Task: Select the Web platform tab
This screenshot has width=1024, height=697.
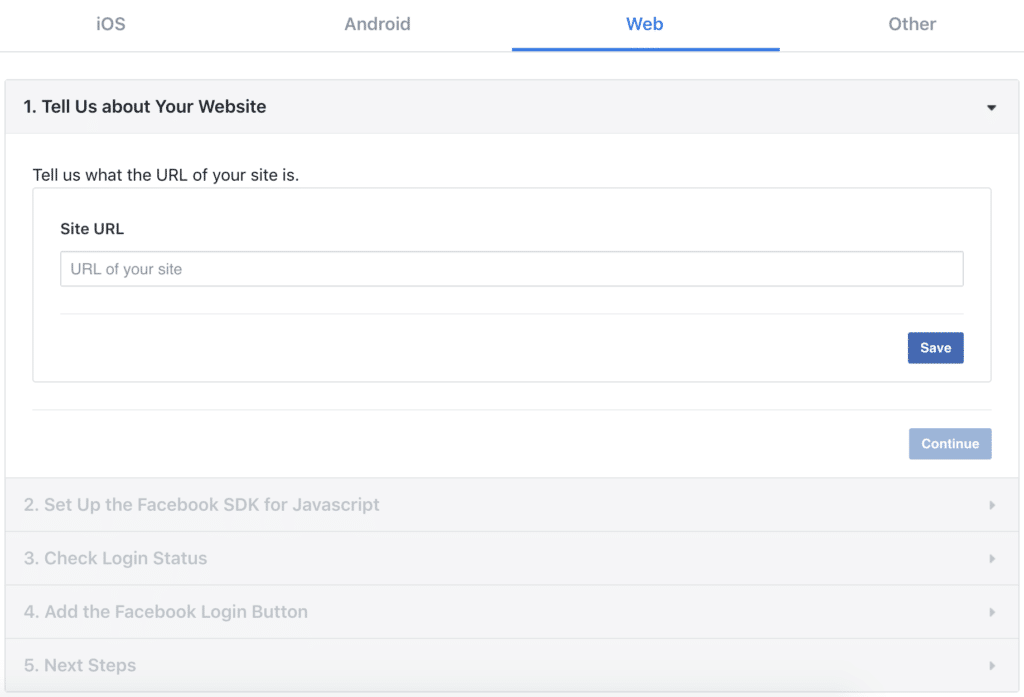Action: pos(645,24)
